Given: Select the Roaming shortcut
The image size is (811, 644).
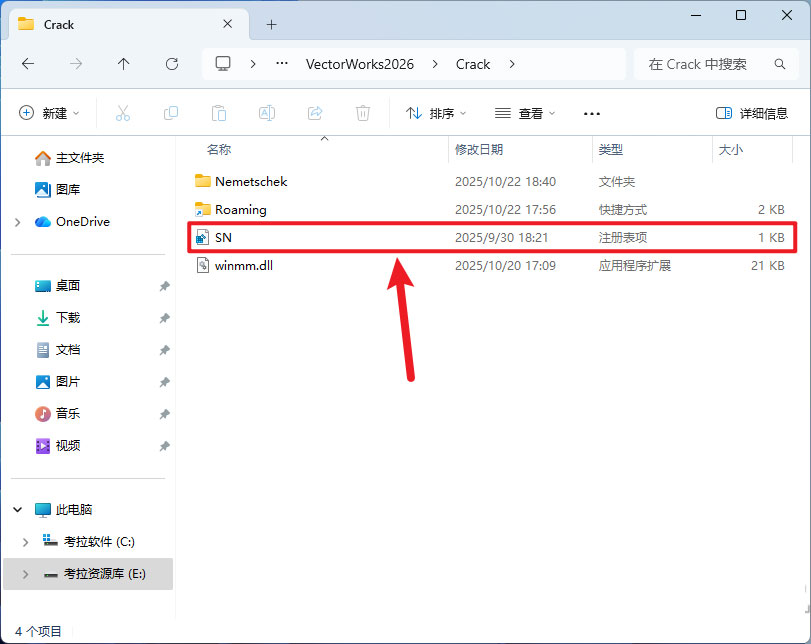Looking at the screenshot, I should pyautogui.click(x=492, y=209).
